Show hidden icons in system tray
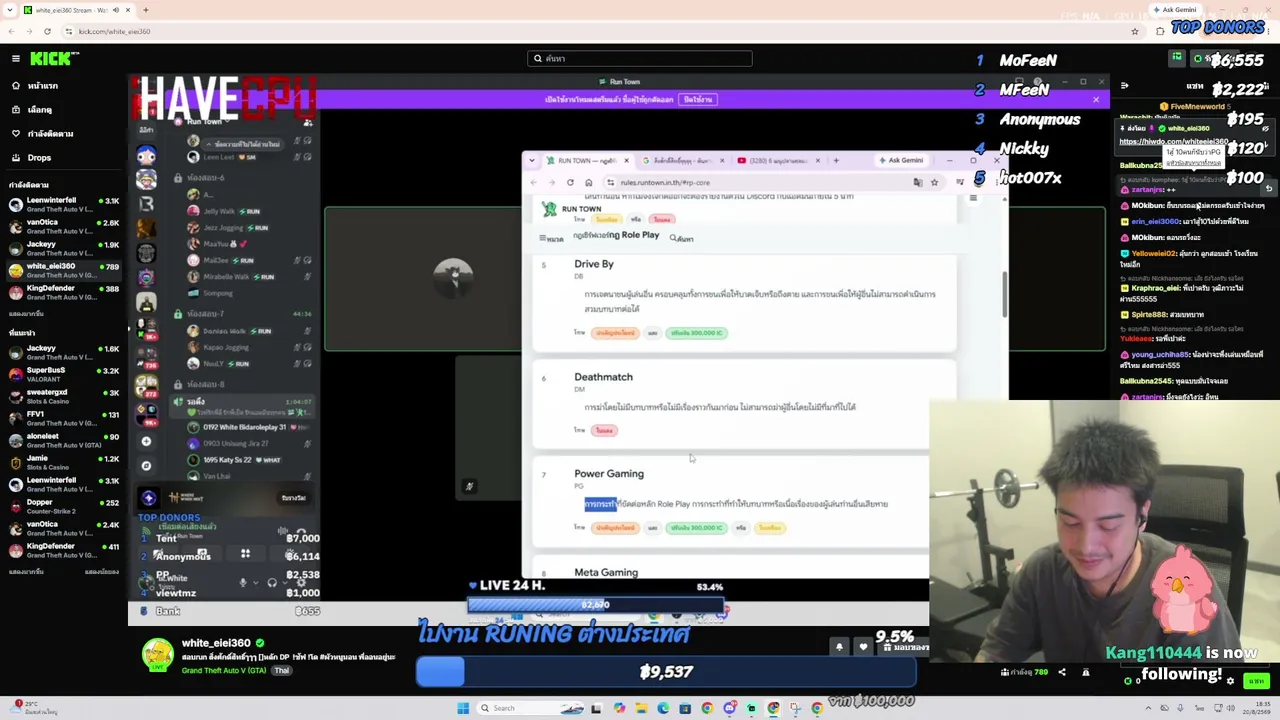The image size is (1280, 720). [x=1149, y=708]
